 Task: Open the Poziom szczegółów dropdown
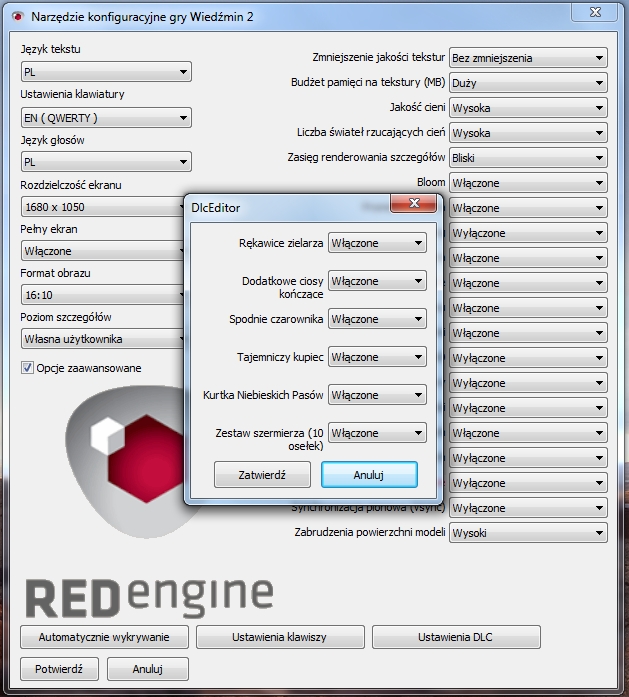pyautogui.click(x=103, y=339)
